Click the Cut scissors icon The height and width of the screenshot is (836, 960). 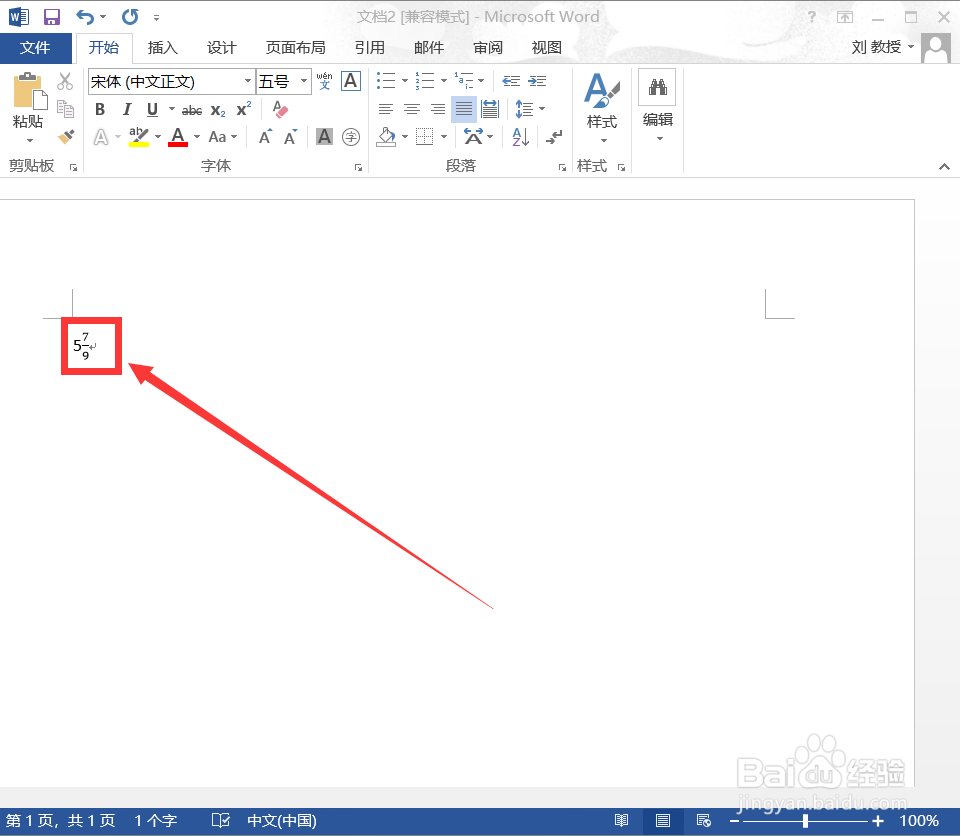[65, 81]
